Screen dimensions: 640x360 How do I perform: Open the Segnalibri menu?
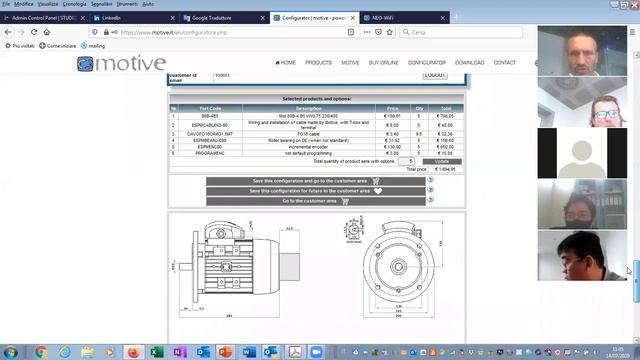click(x=101, y=4)
